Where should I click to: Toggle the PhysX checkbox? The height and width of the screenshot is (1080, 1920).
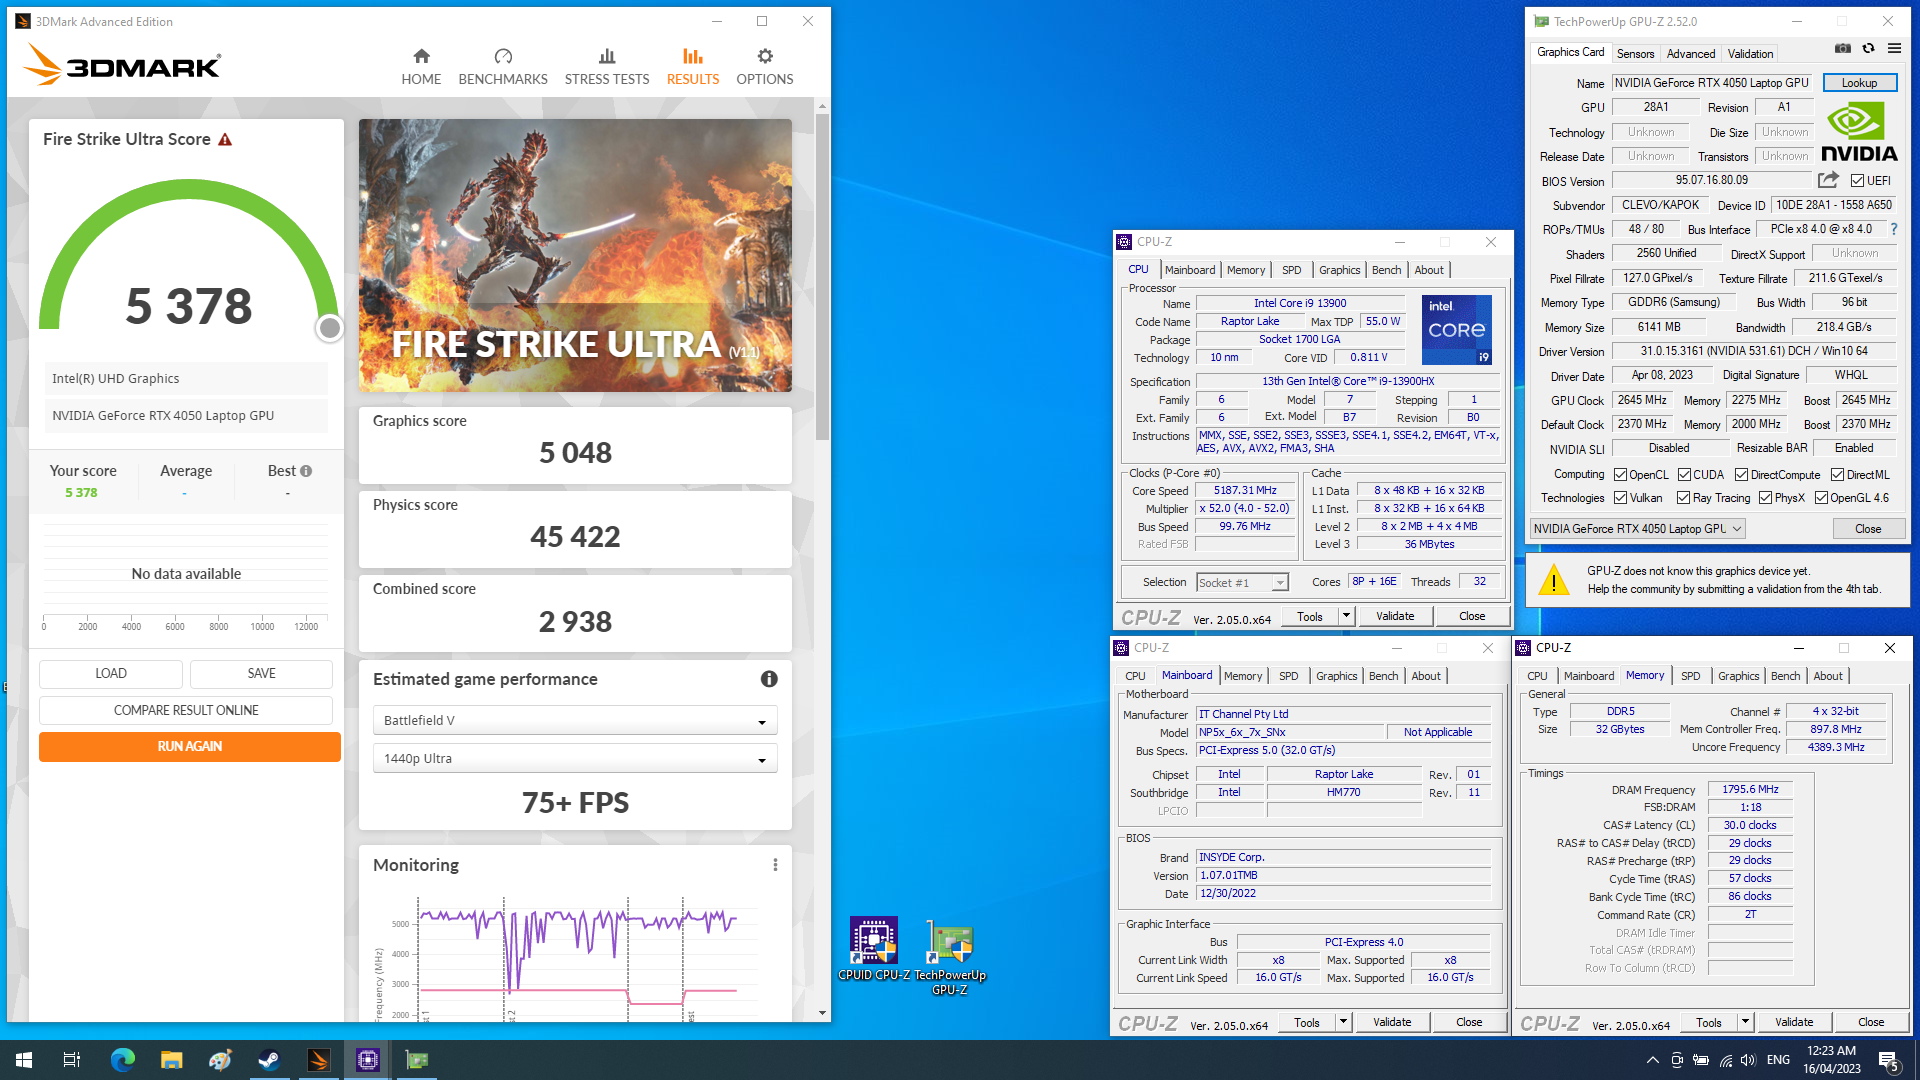(x=1765, y=498)
